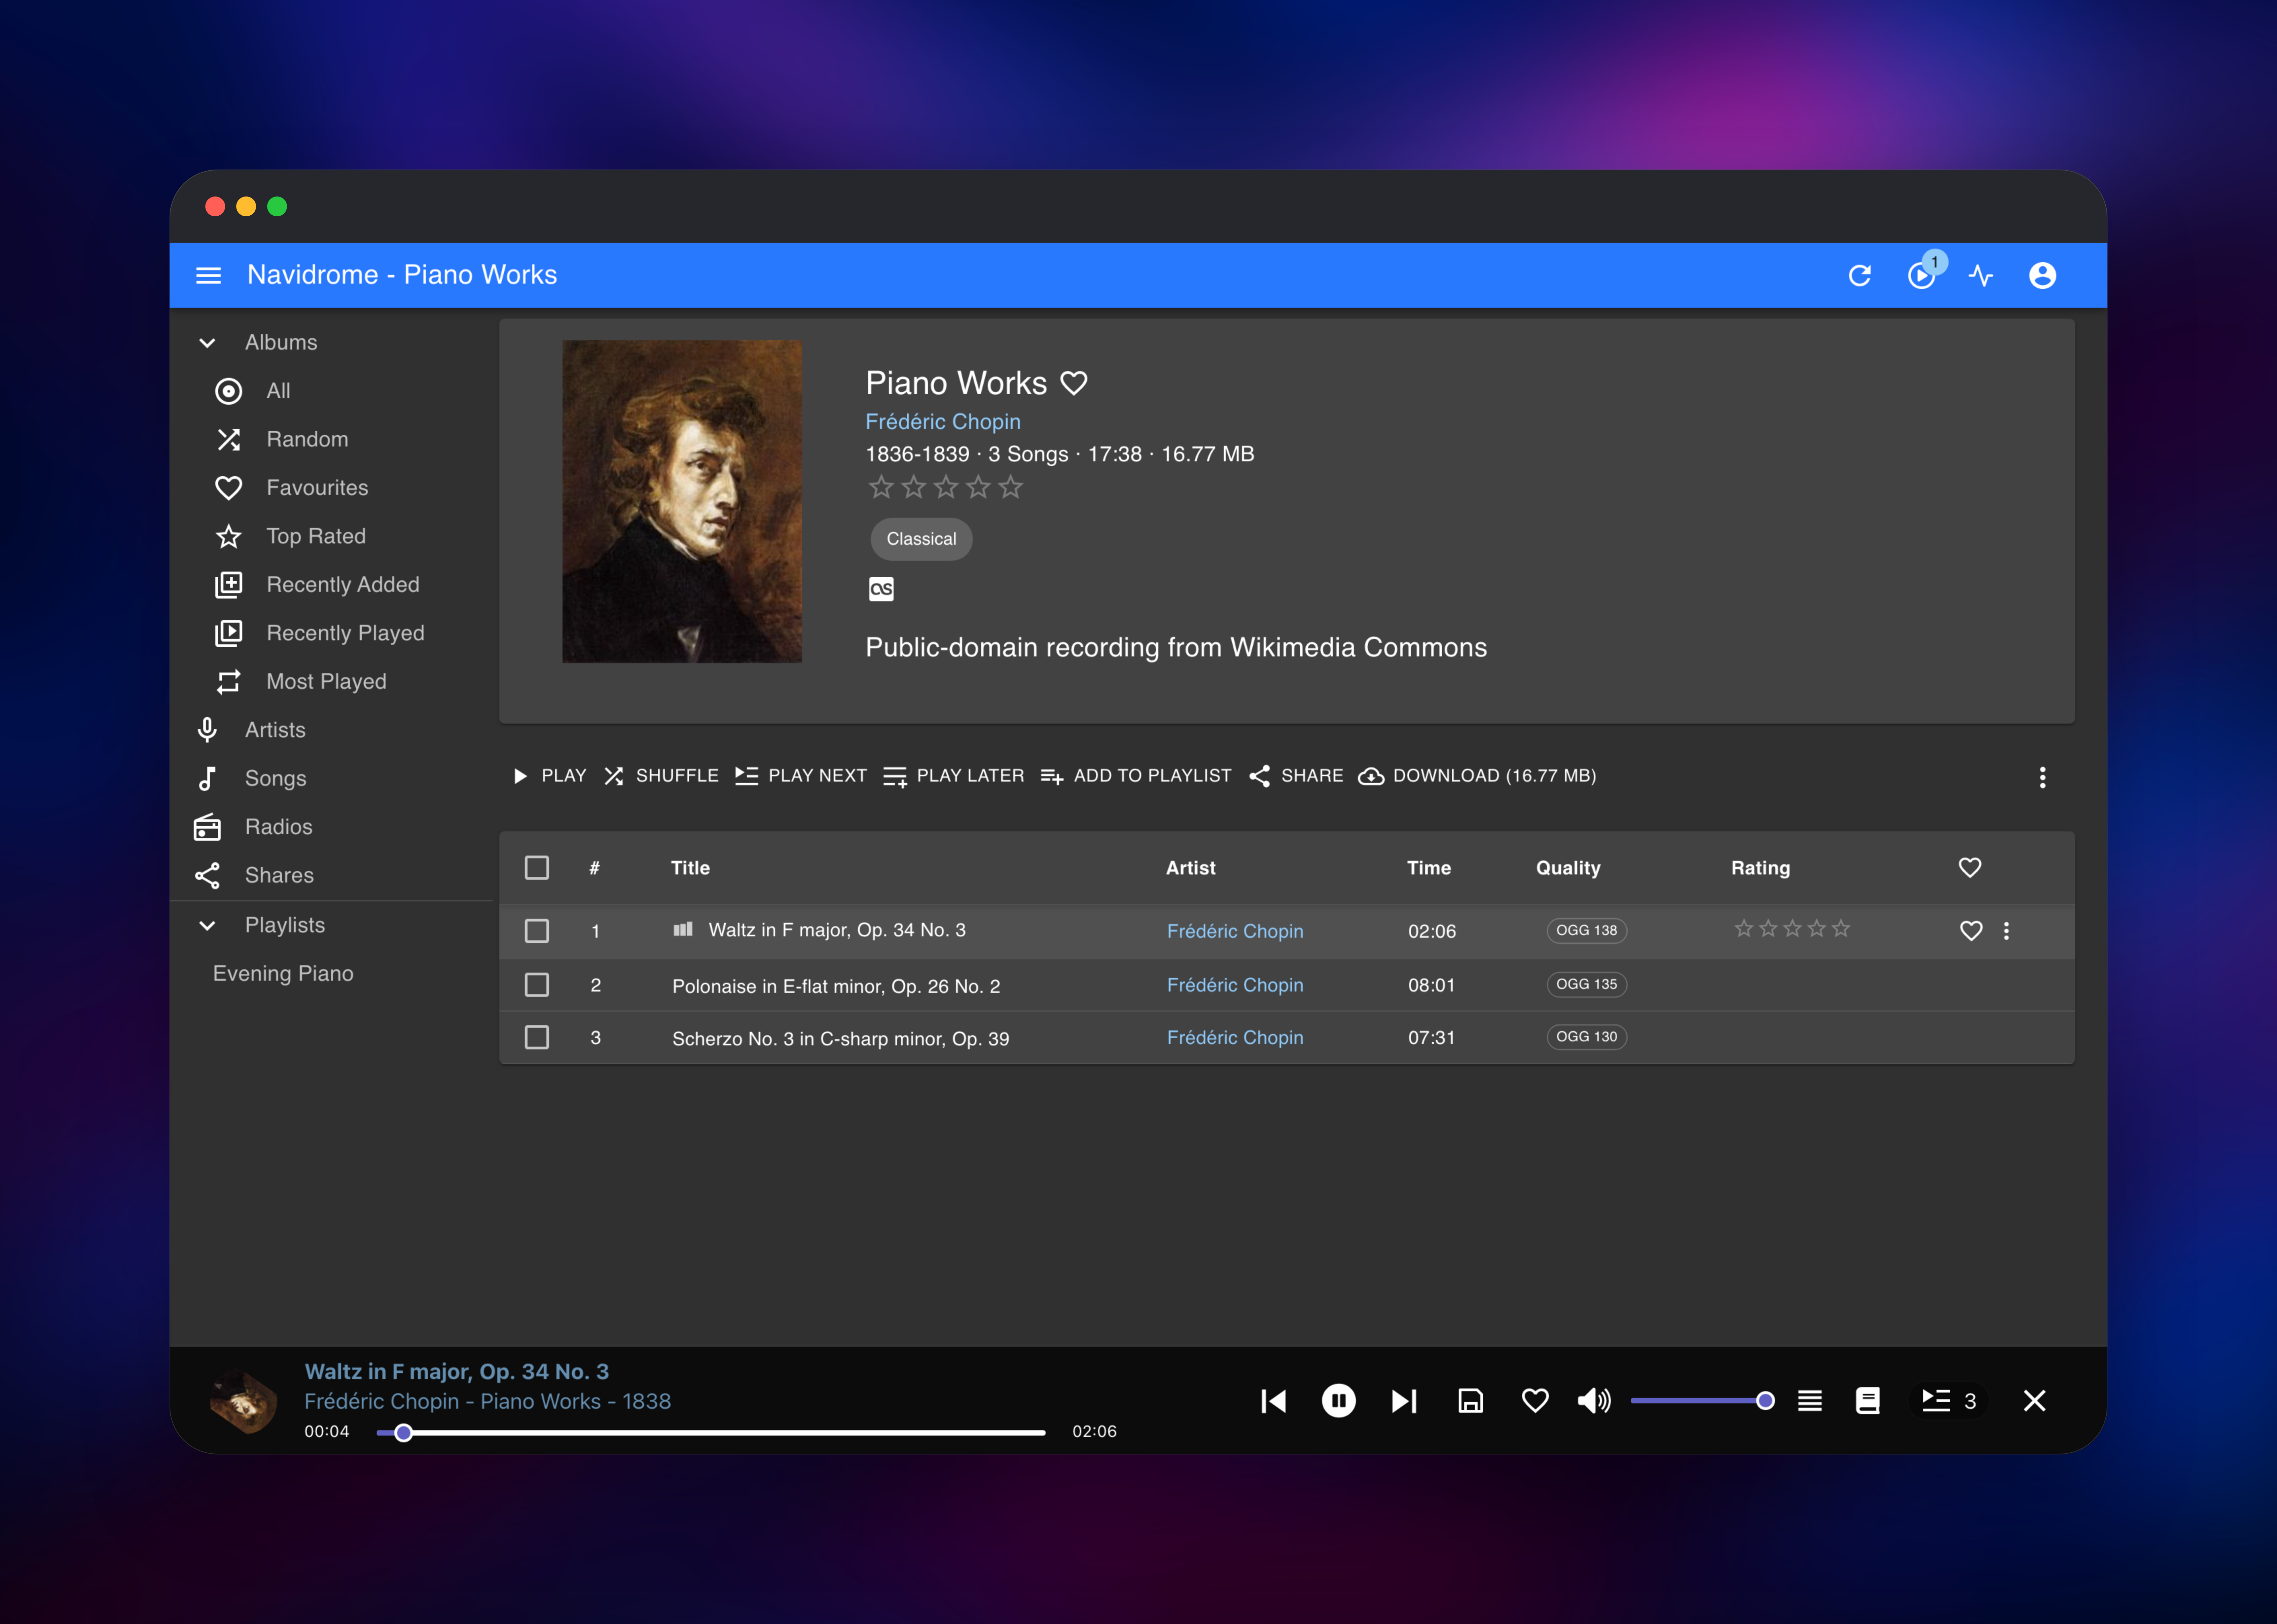The width and height of the screenshot is (2277, 1624).
Task: Select all songs with the header checkbox
Action: [537, 868]
